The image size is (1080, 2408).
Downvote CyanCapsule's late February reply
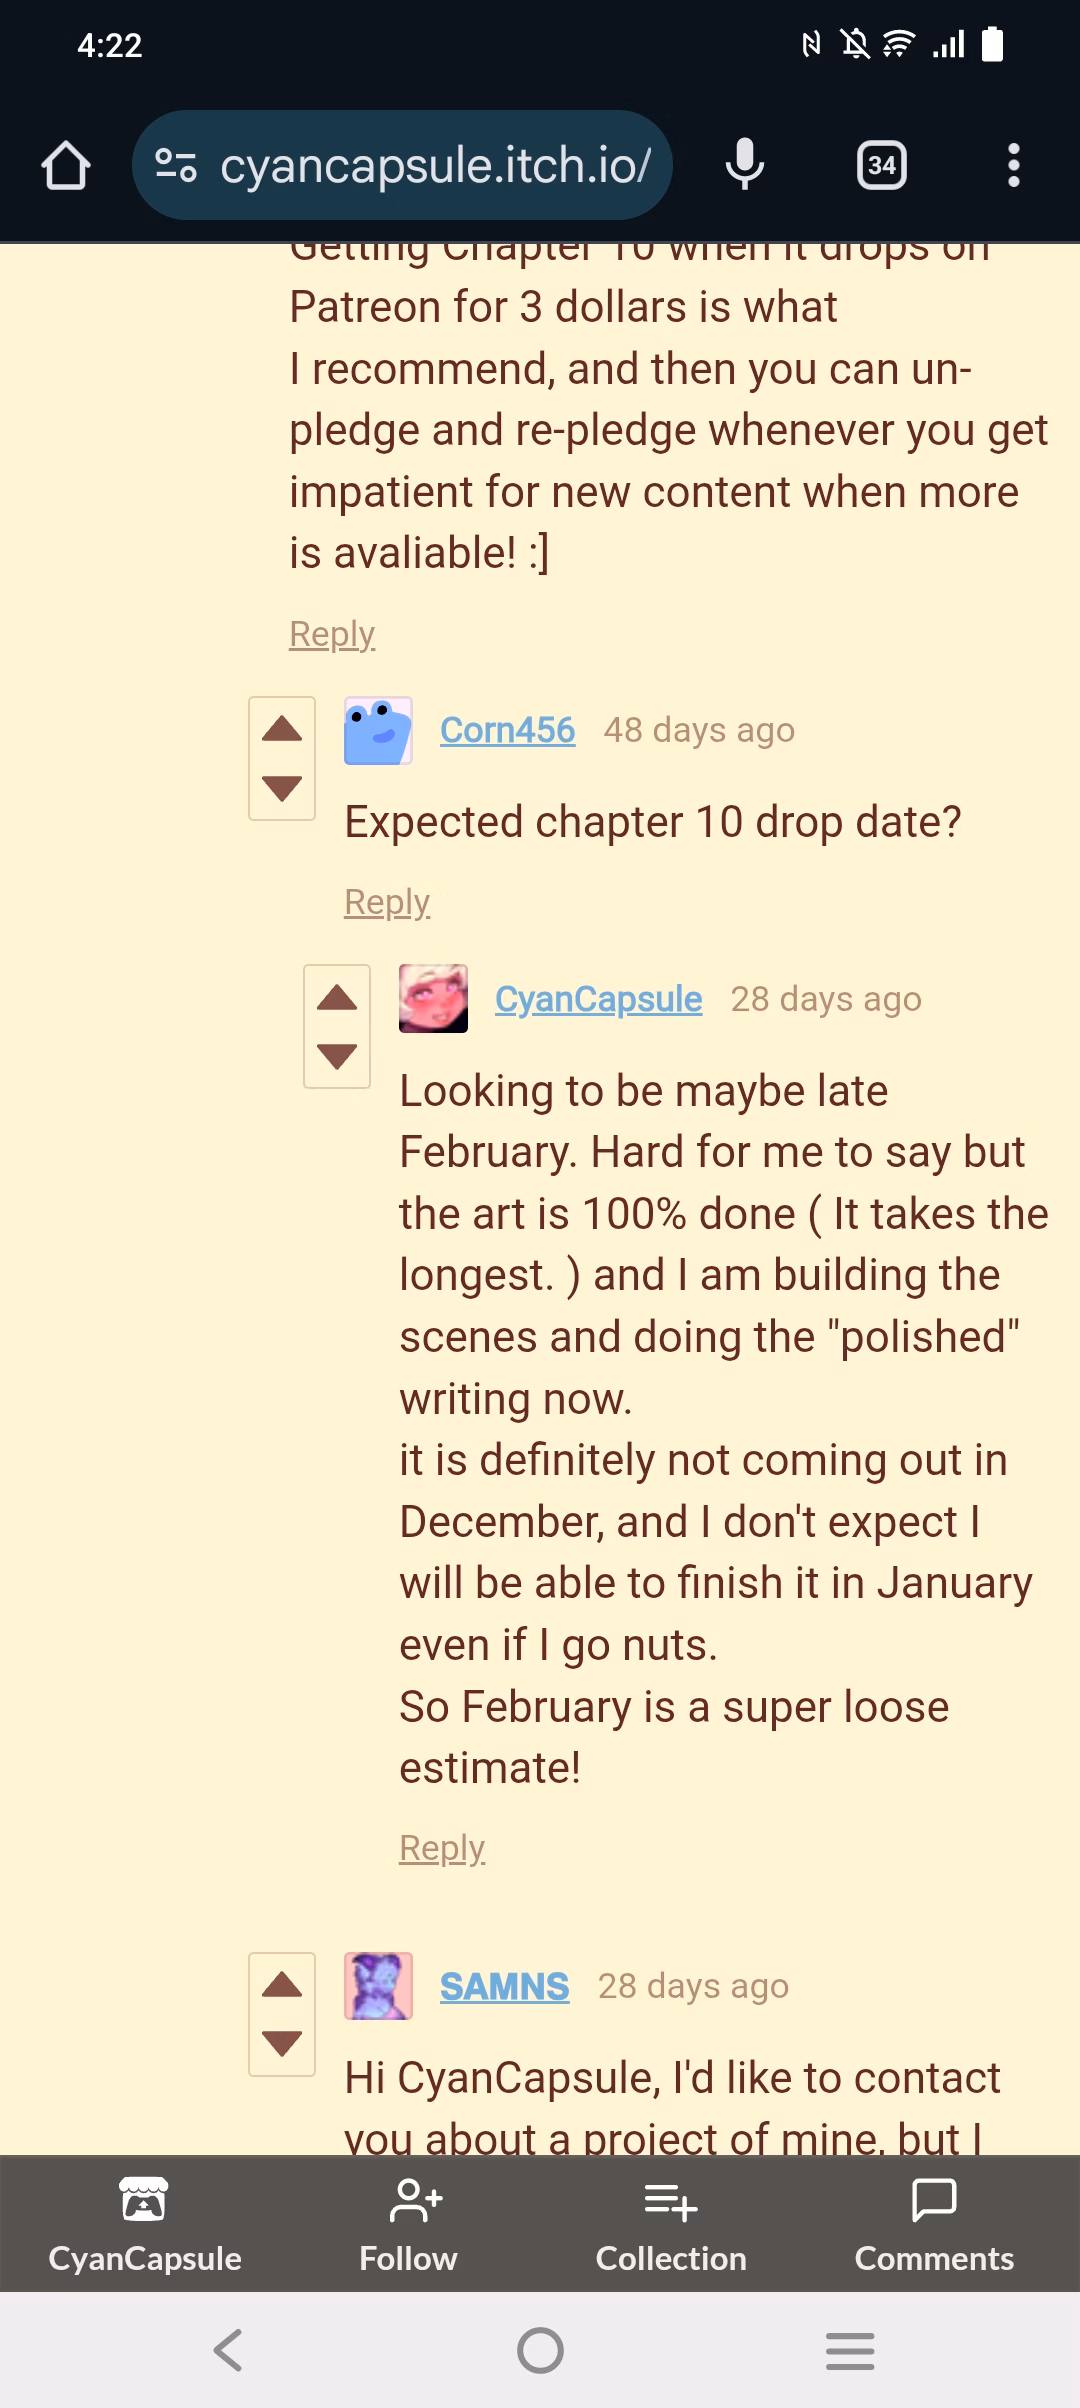coord(337,1056)
